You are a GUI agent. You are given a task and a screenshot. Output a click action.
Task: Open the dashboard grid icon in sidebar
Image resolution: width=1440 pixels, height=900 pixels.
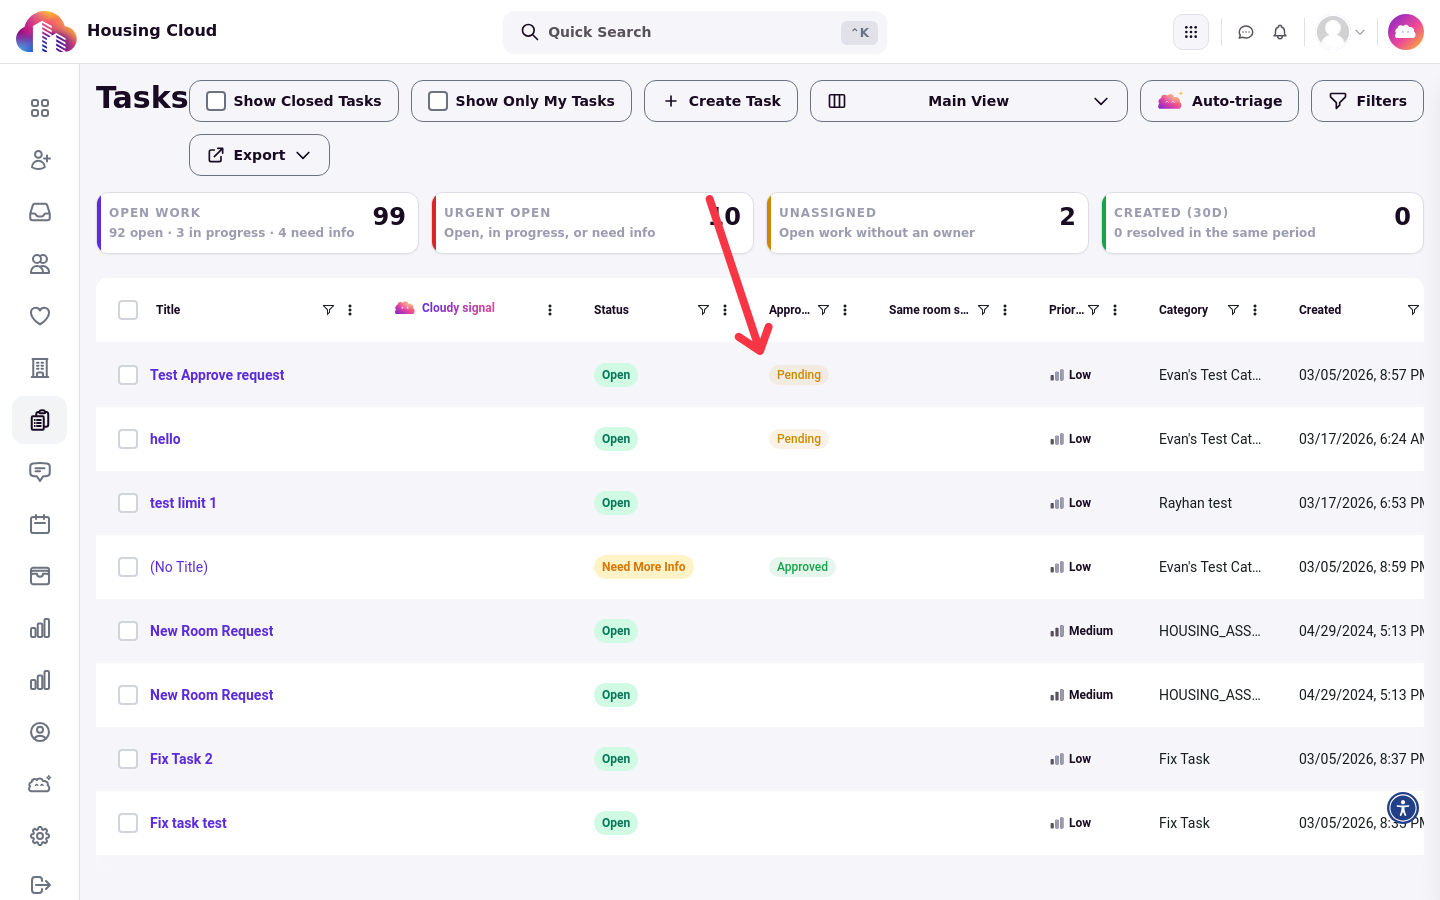(x=40, y=108)
